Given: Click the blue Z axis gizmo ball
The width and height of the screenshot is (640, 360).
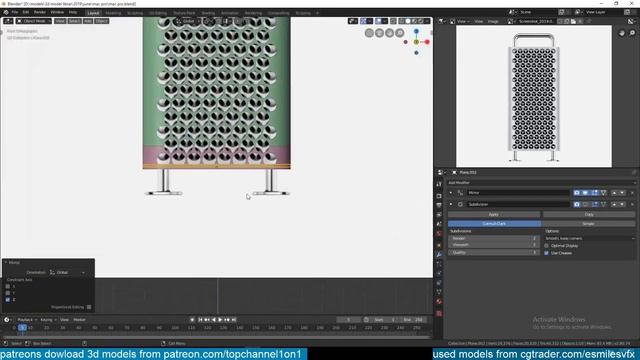Looking at the screenshot, I should click(x=416, y=31).
